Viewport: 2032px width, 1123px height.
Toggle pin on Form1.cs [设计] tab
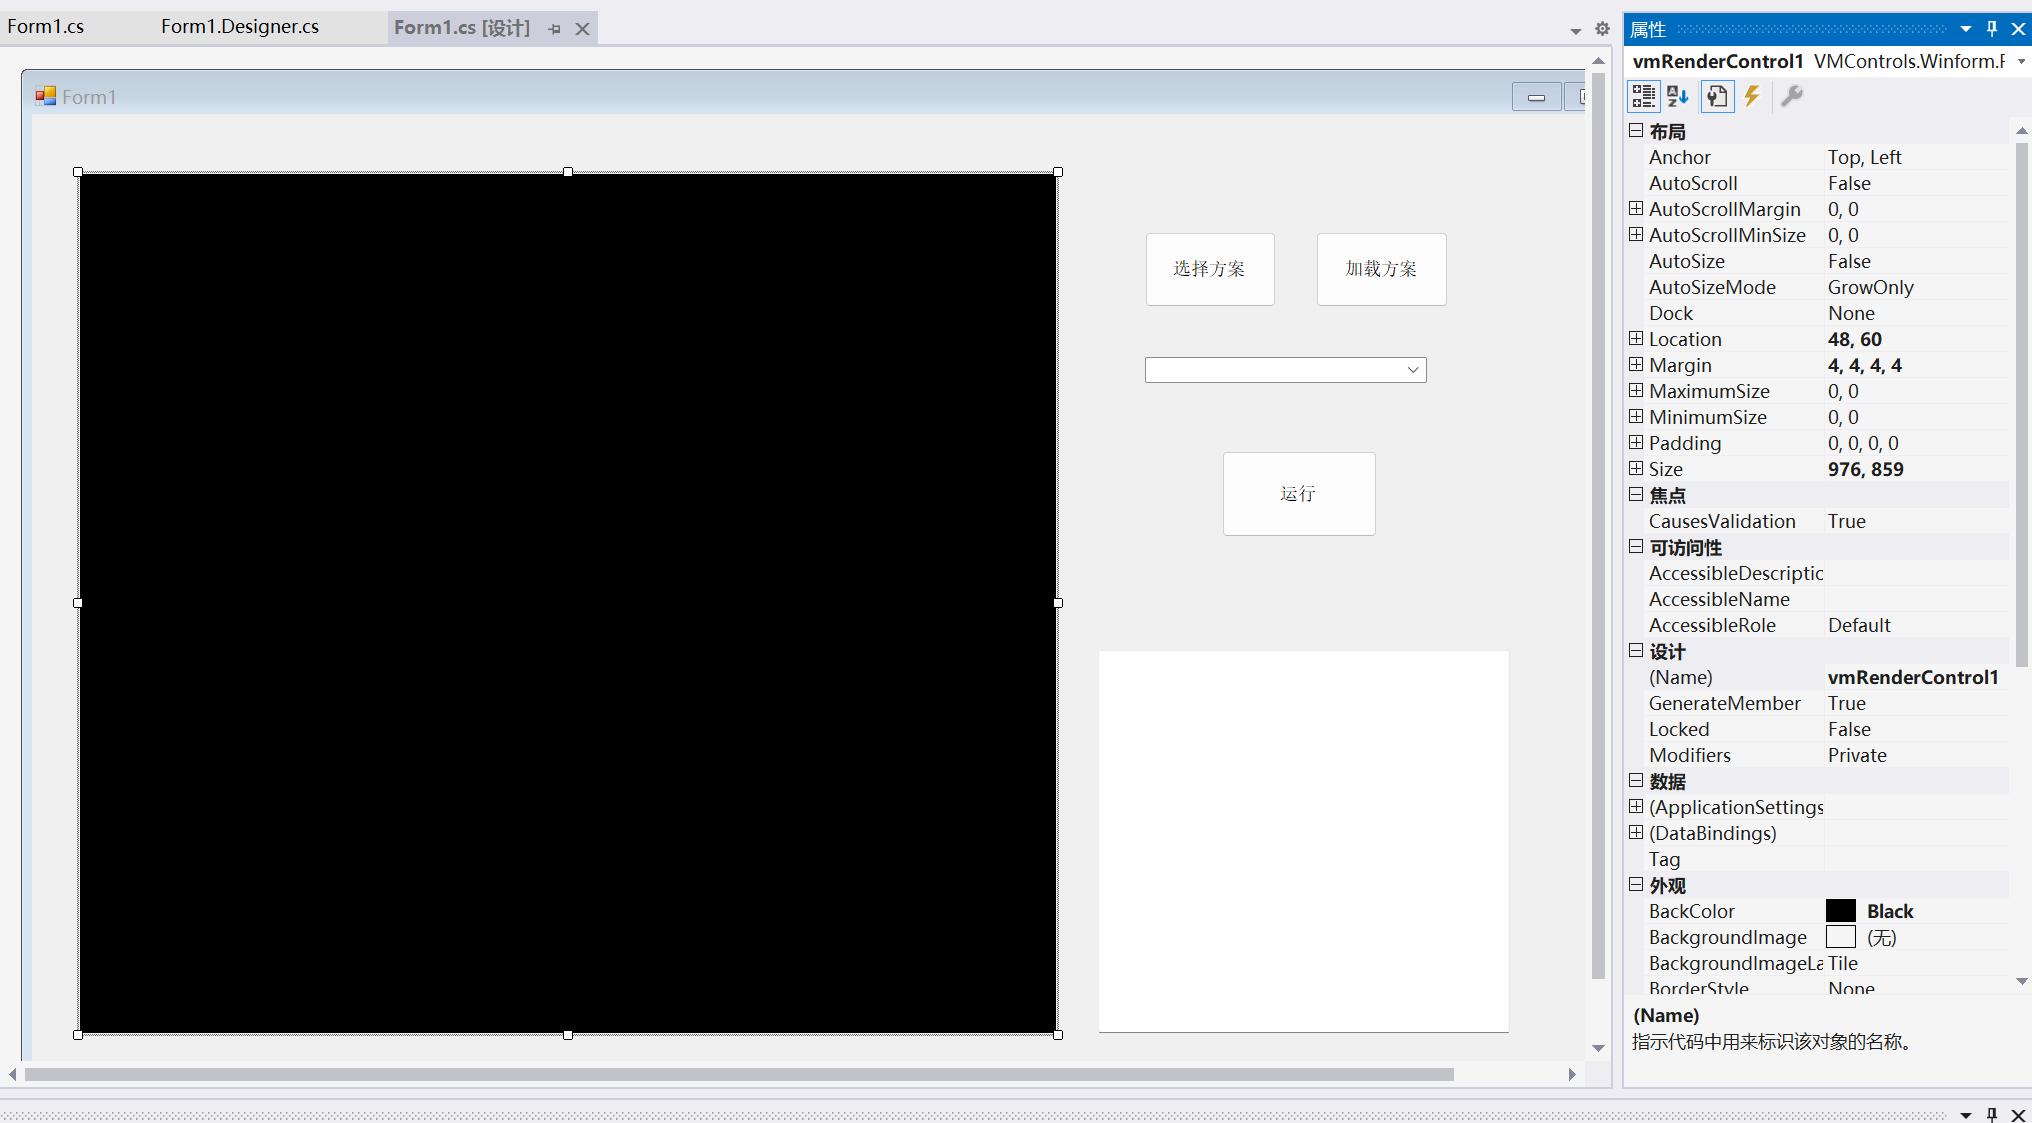[555, 29]
